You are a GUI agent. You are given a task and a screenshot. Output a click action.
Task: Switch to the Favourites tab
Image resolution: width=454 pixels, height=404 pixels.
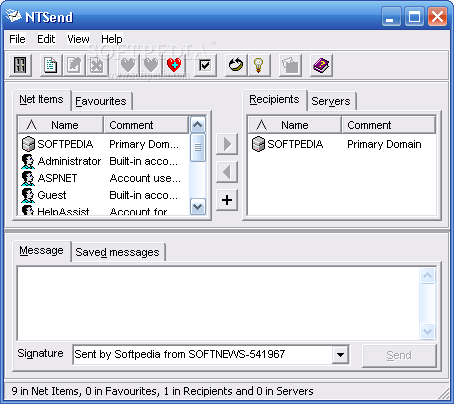pos(101,101)
